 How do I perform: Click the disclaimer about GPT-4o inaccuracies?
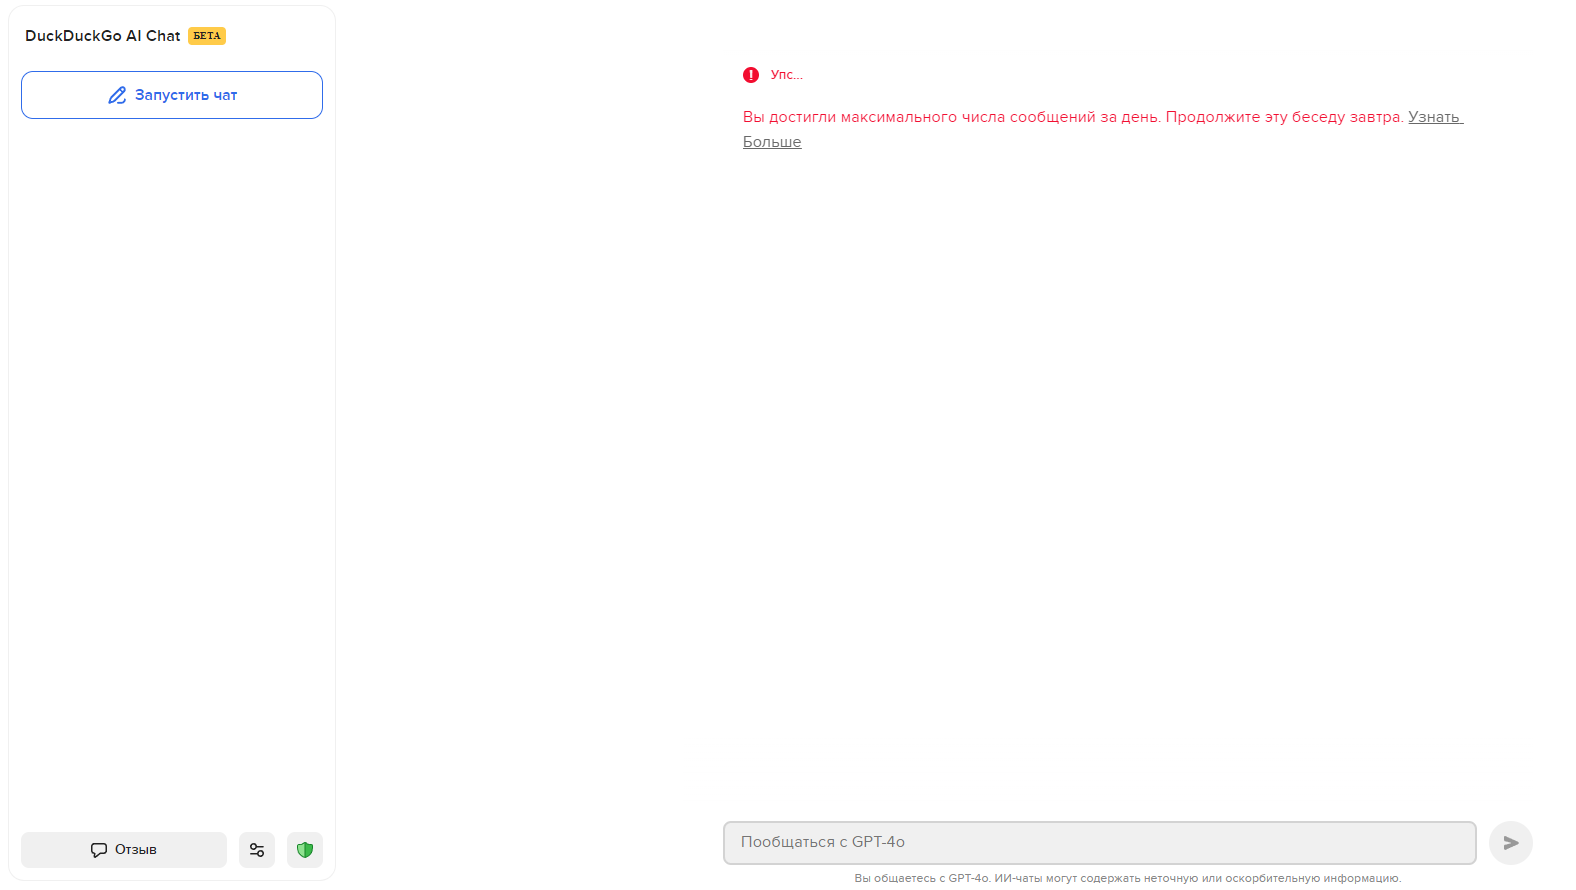click(x=1128, y=878)
